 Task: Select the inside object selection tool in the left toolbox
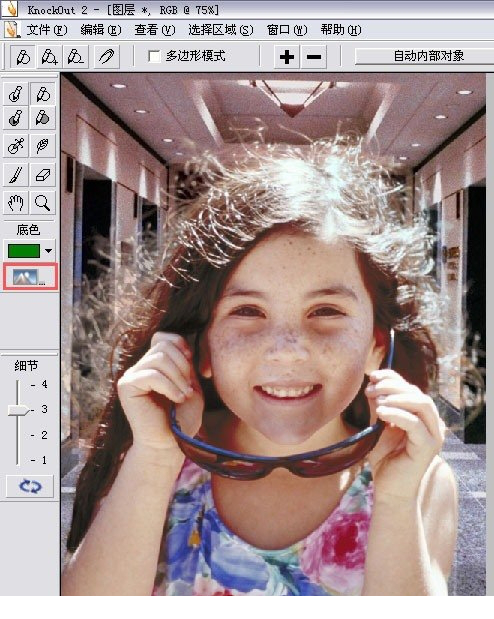coord(16,94)
